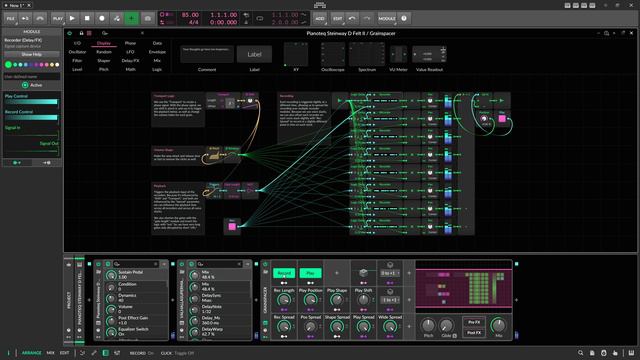Pick the Label module from the palette
The image size is (640, 360).
(254, 54)
